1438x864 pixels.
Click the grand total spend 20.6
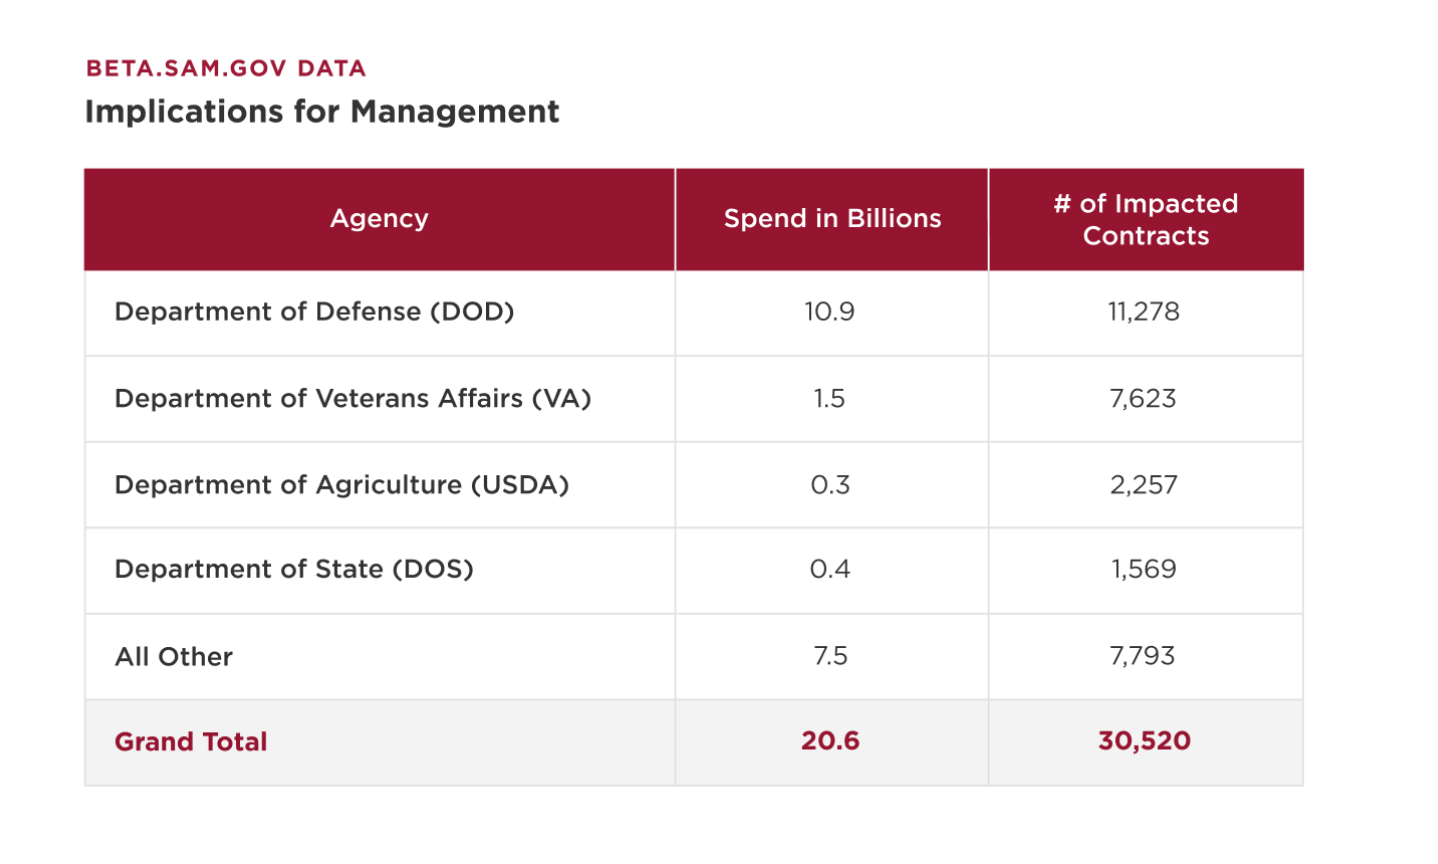click(x=830, y=741)
